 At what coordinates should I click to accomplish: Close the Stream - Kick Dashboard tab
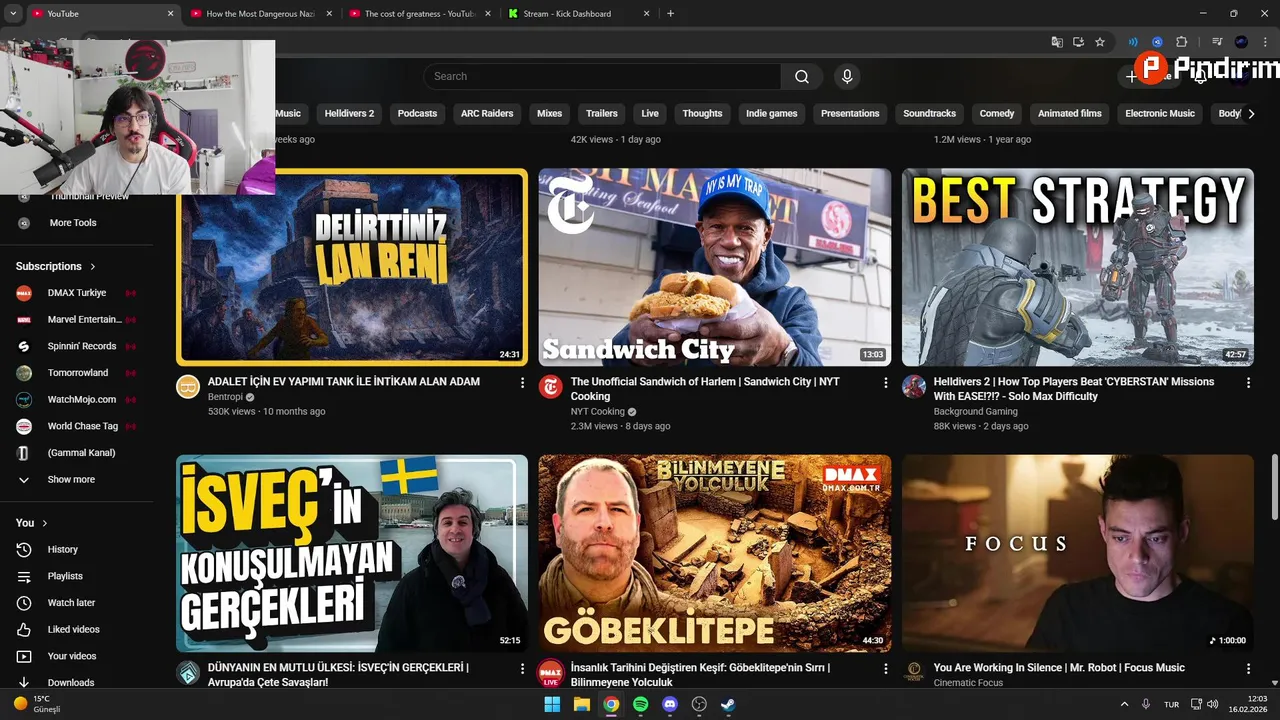coord(646,13)
